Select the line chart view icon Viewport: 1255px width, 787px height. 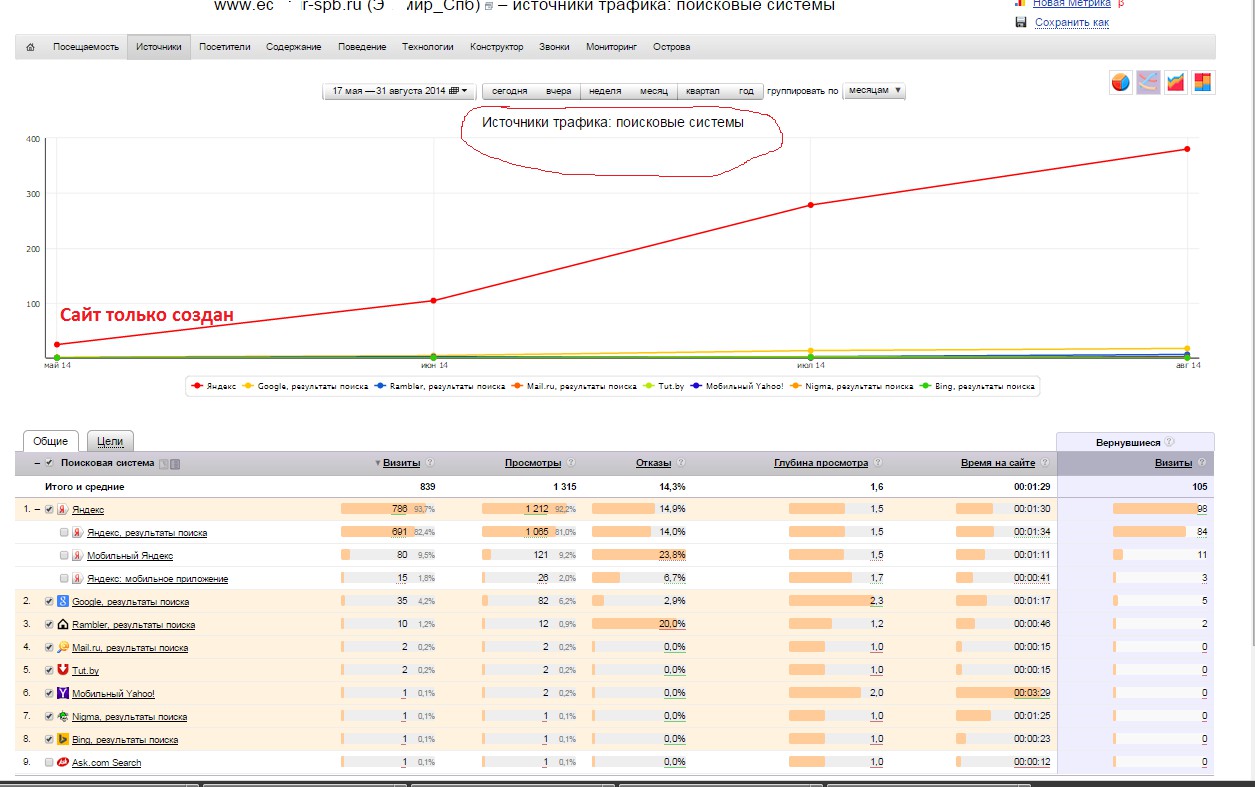click(x=1148, y=83)
